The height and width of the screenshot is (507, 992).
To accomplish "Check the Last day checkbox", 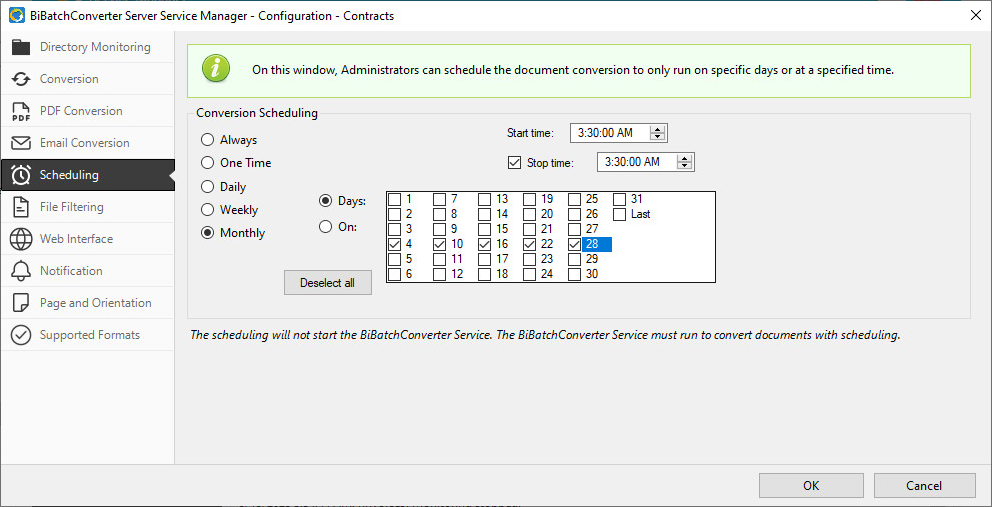I will pyautogui.click(x=620, y=214).
